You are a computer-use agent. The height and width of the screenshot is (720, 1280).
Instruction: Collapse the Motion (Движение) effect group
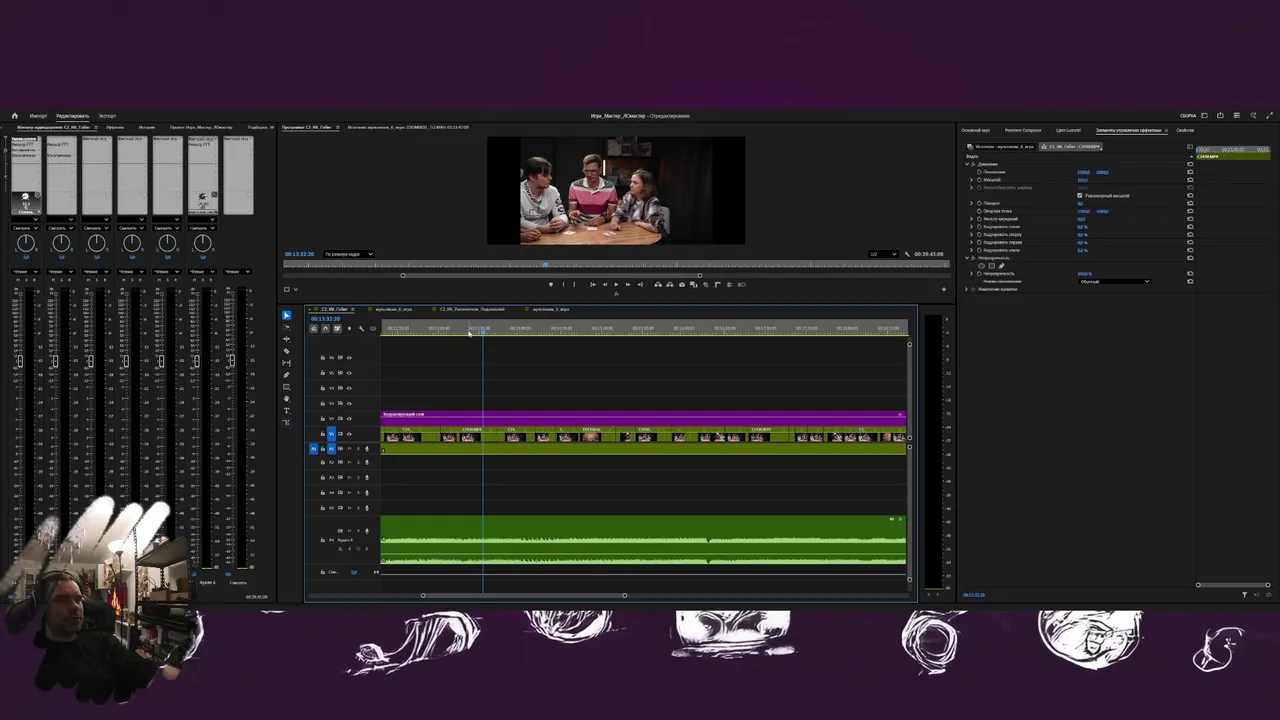pyautogui.click(x=967, y=164)
